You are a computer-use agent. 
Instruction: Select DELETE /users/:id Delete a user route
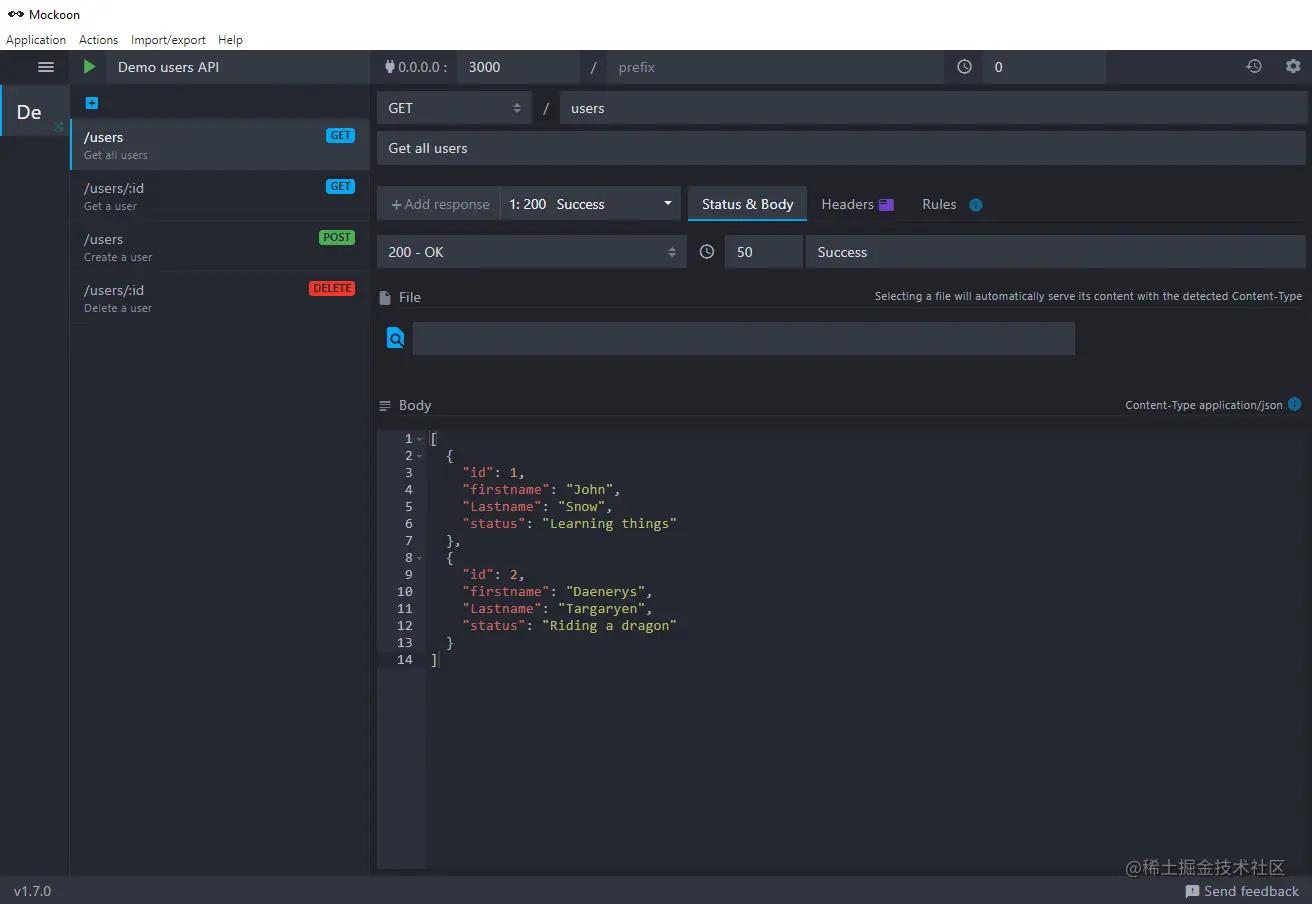click(x=219, y=298)
